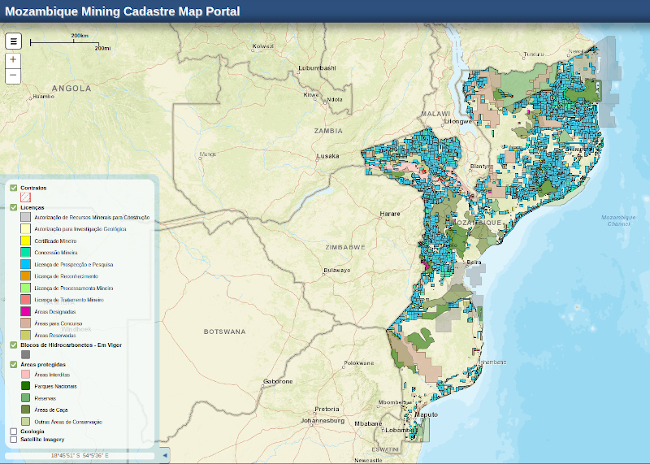This screenshot has width=650, height=464.
Task: Enable the Geologia layer checkbox
Action: coord(13,431)
